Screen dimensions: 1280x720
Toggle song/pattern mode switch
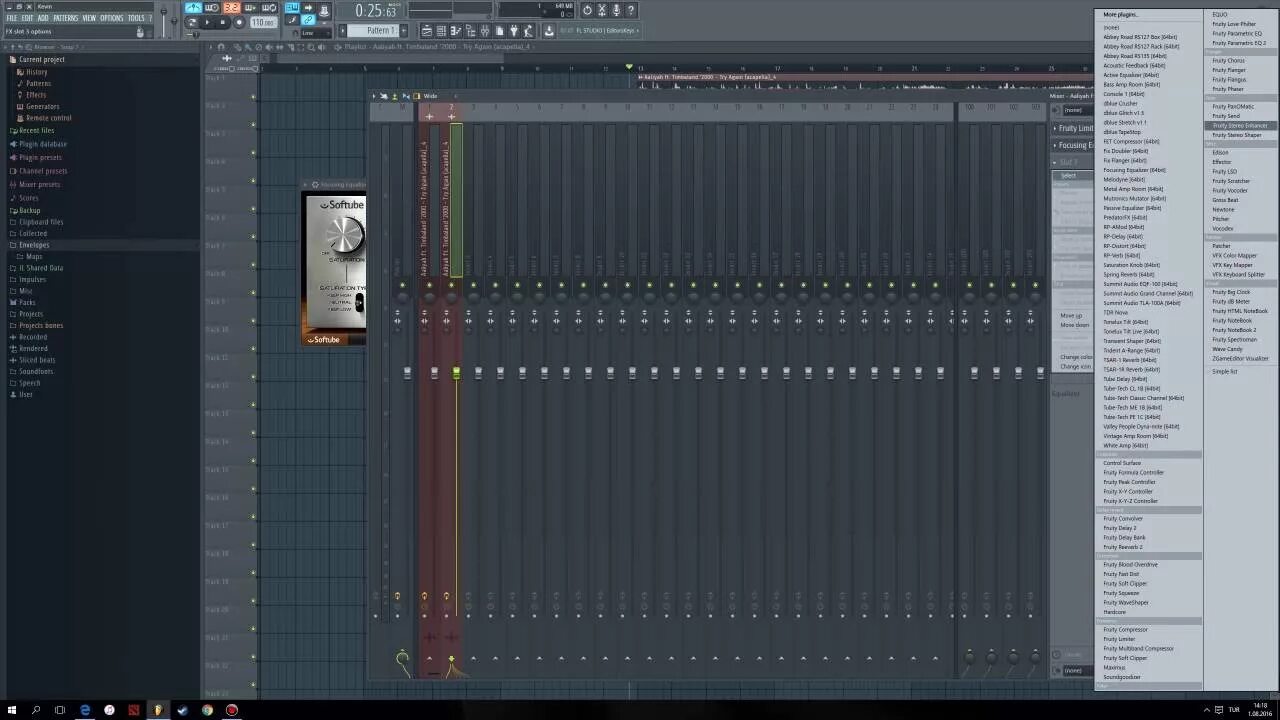[192, 22]
